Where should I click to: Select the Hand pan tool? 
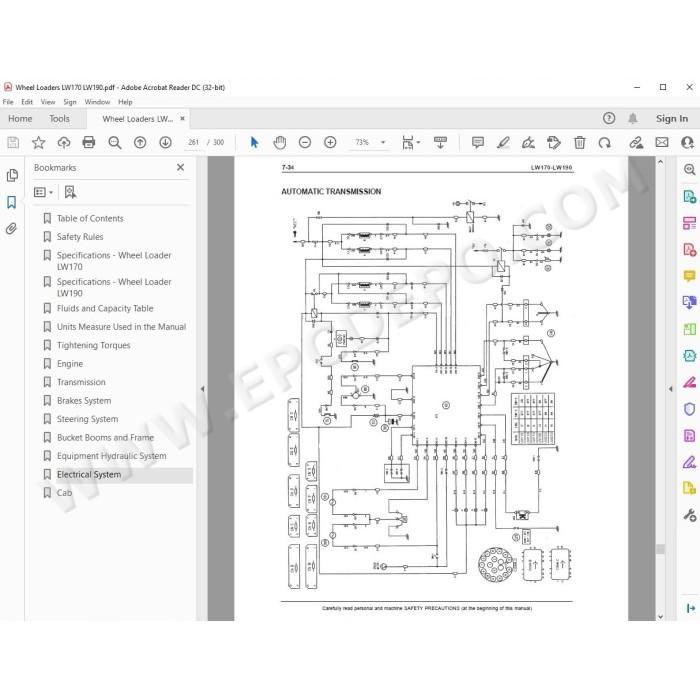pyautogui.click(x=279, y=142)
